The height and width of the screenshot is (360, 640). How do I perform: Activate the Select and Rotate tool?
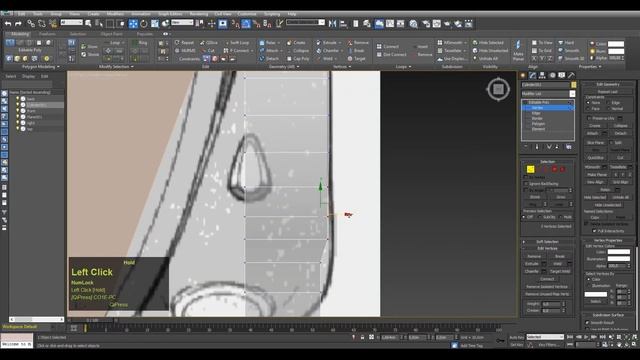(144, 24)
